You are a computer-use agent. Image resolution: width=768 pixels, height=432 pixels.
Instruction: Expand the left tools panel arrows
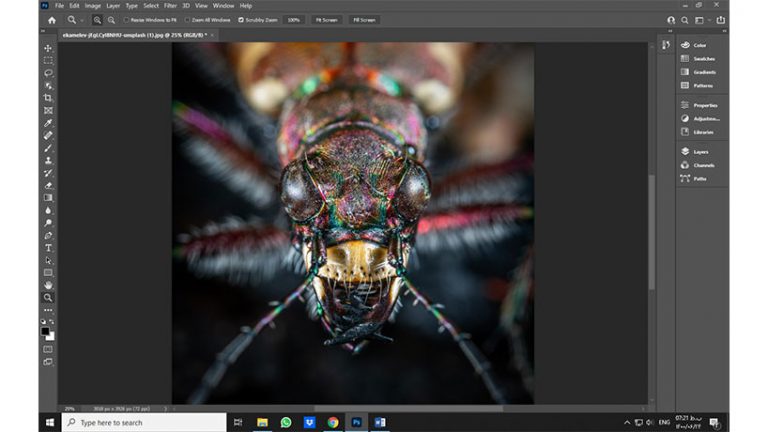tap(43, 31)
